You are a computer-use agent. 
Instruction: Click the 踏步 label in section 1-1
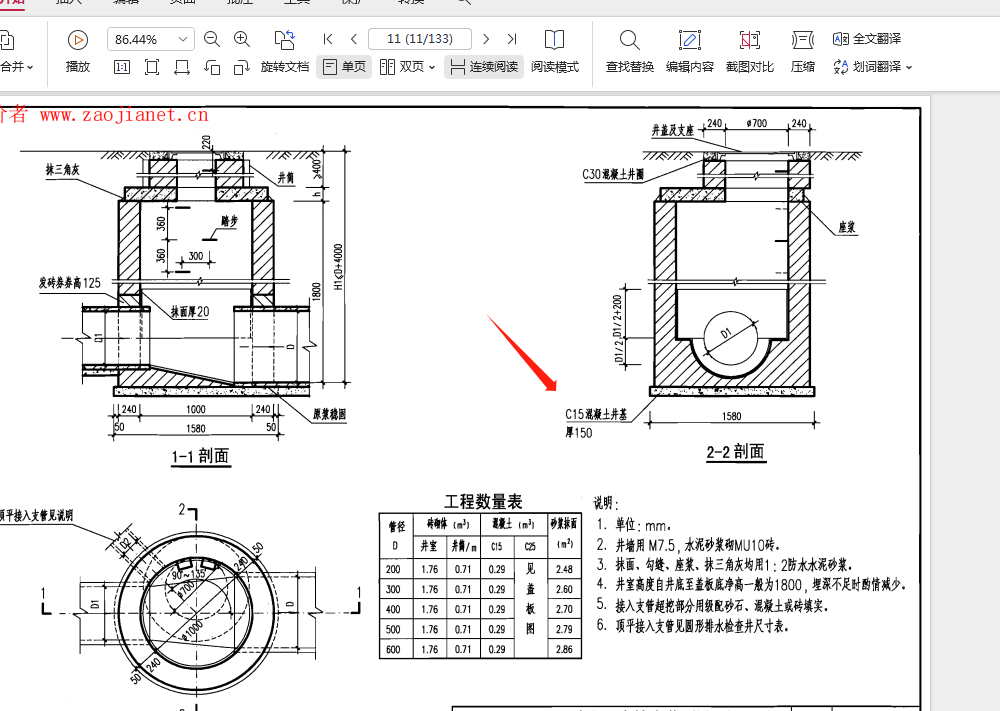point(230,221)
